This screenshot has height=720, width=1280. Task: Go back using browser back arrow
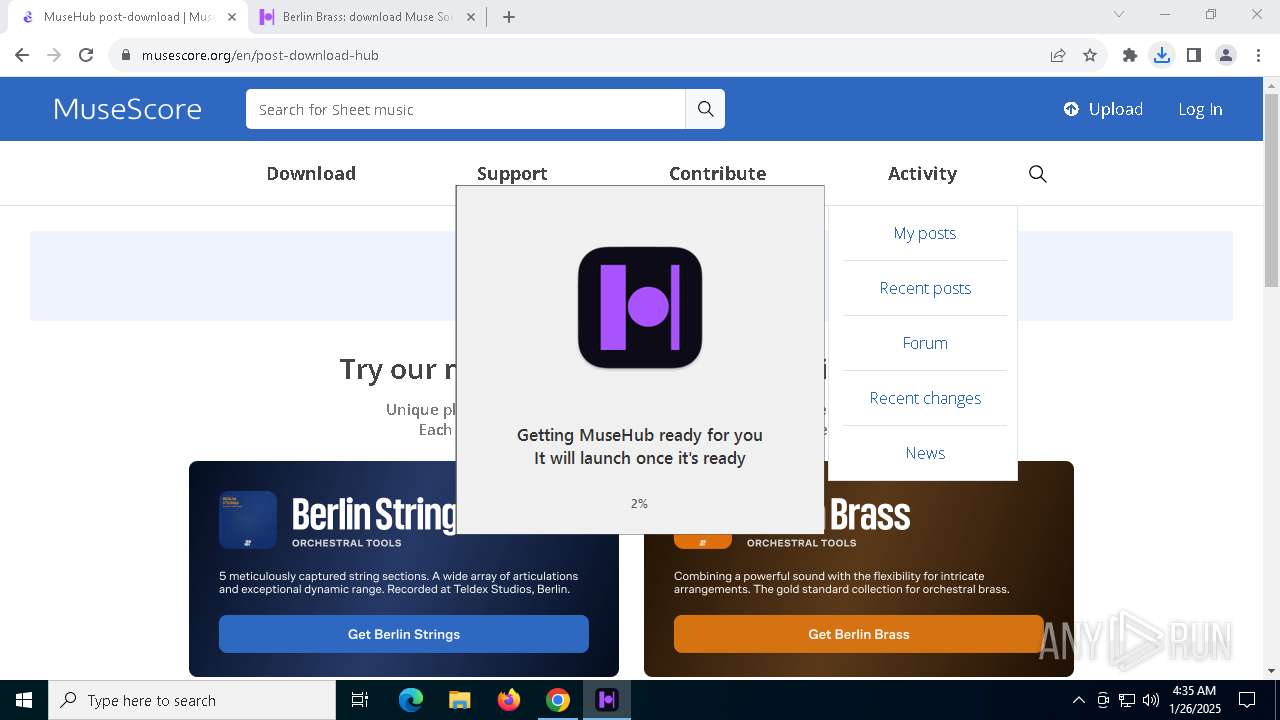(22, 55)
